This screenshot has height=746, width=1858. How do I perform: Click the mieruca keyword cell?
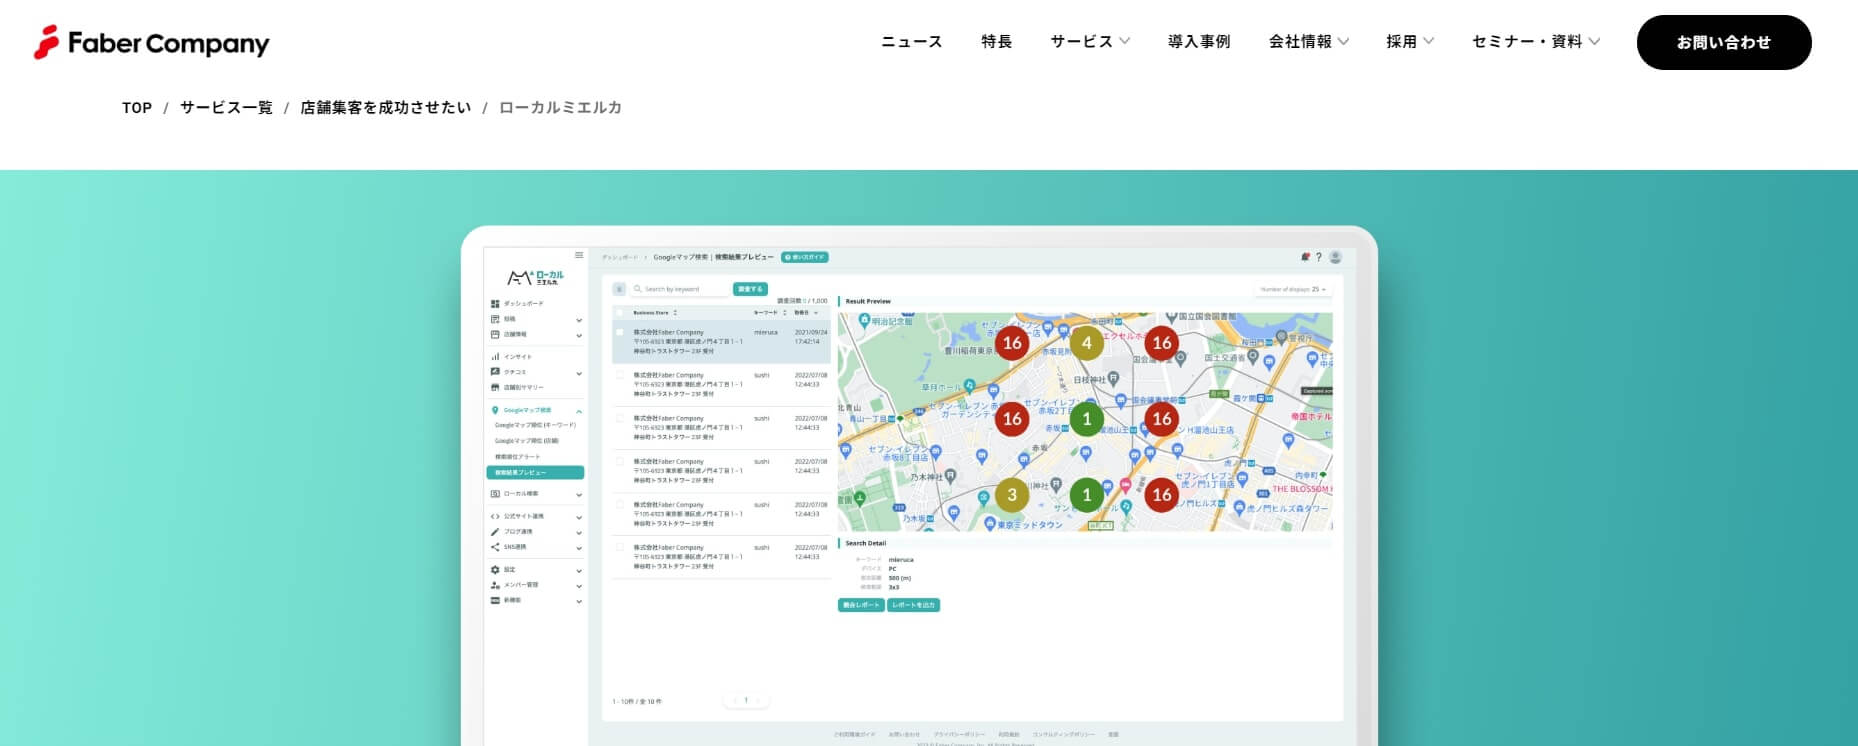coord(766,332)
